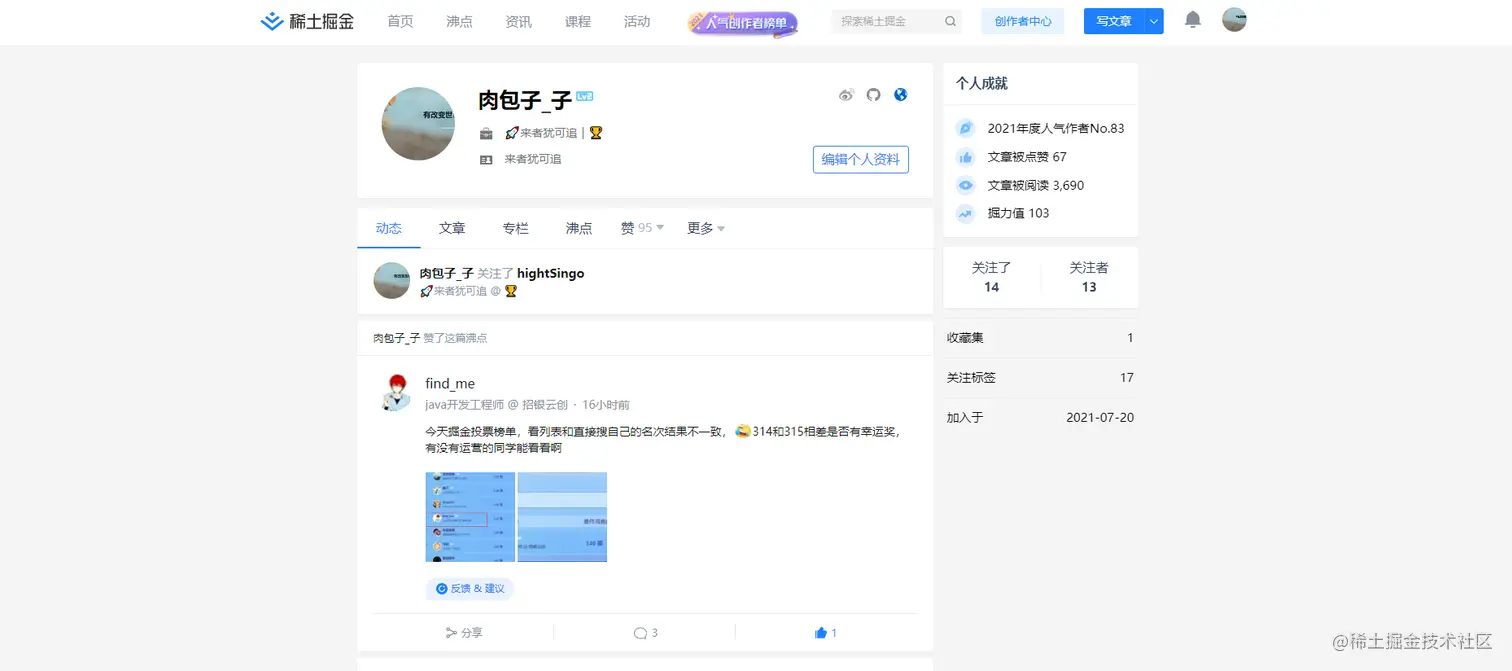This screenshot has width=1512, height=671.
Task: Open the Weibo profile icon
Action: (x=846, y=95)
